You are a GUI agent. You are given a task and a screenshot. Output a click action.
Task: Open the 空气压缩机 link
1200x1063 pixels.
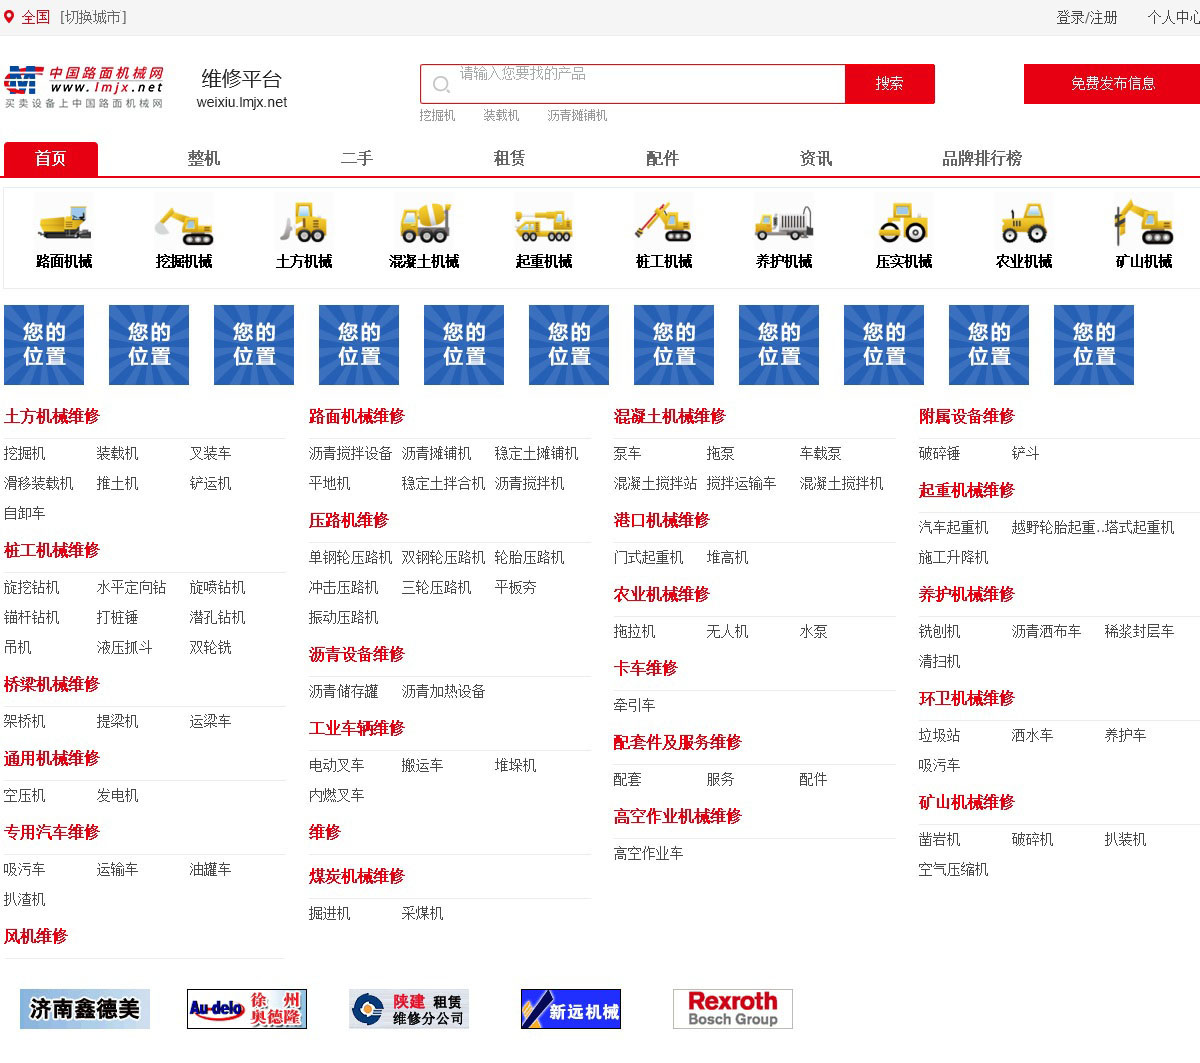pos(954,870)
